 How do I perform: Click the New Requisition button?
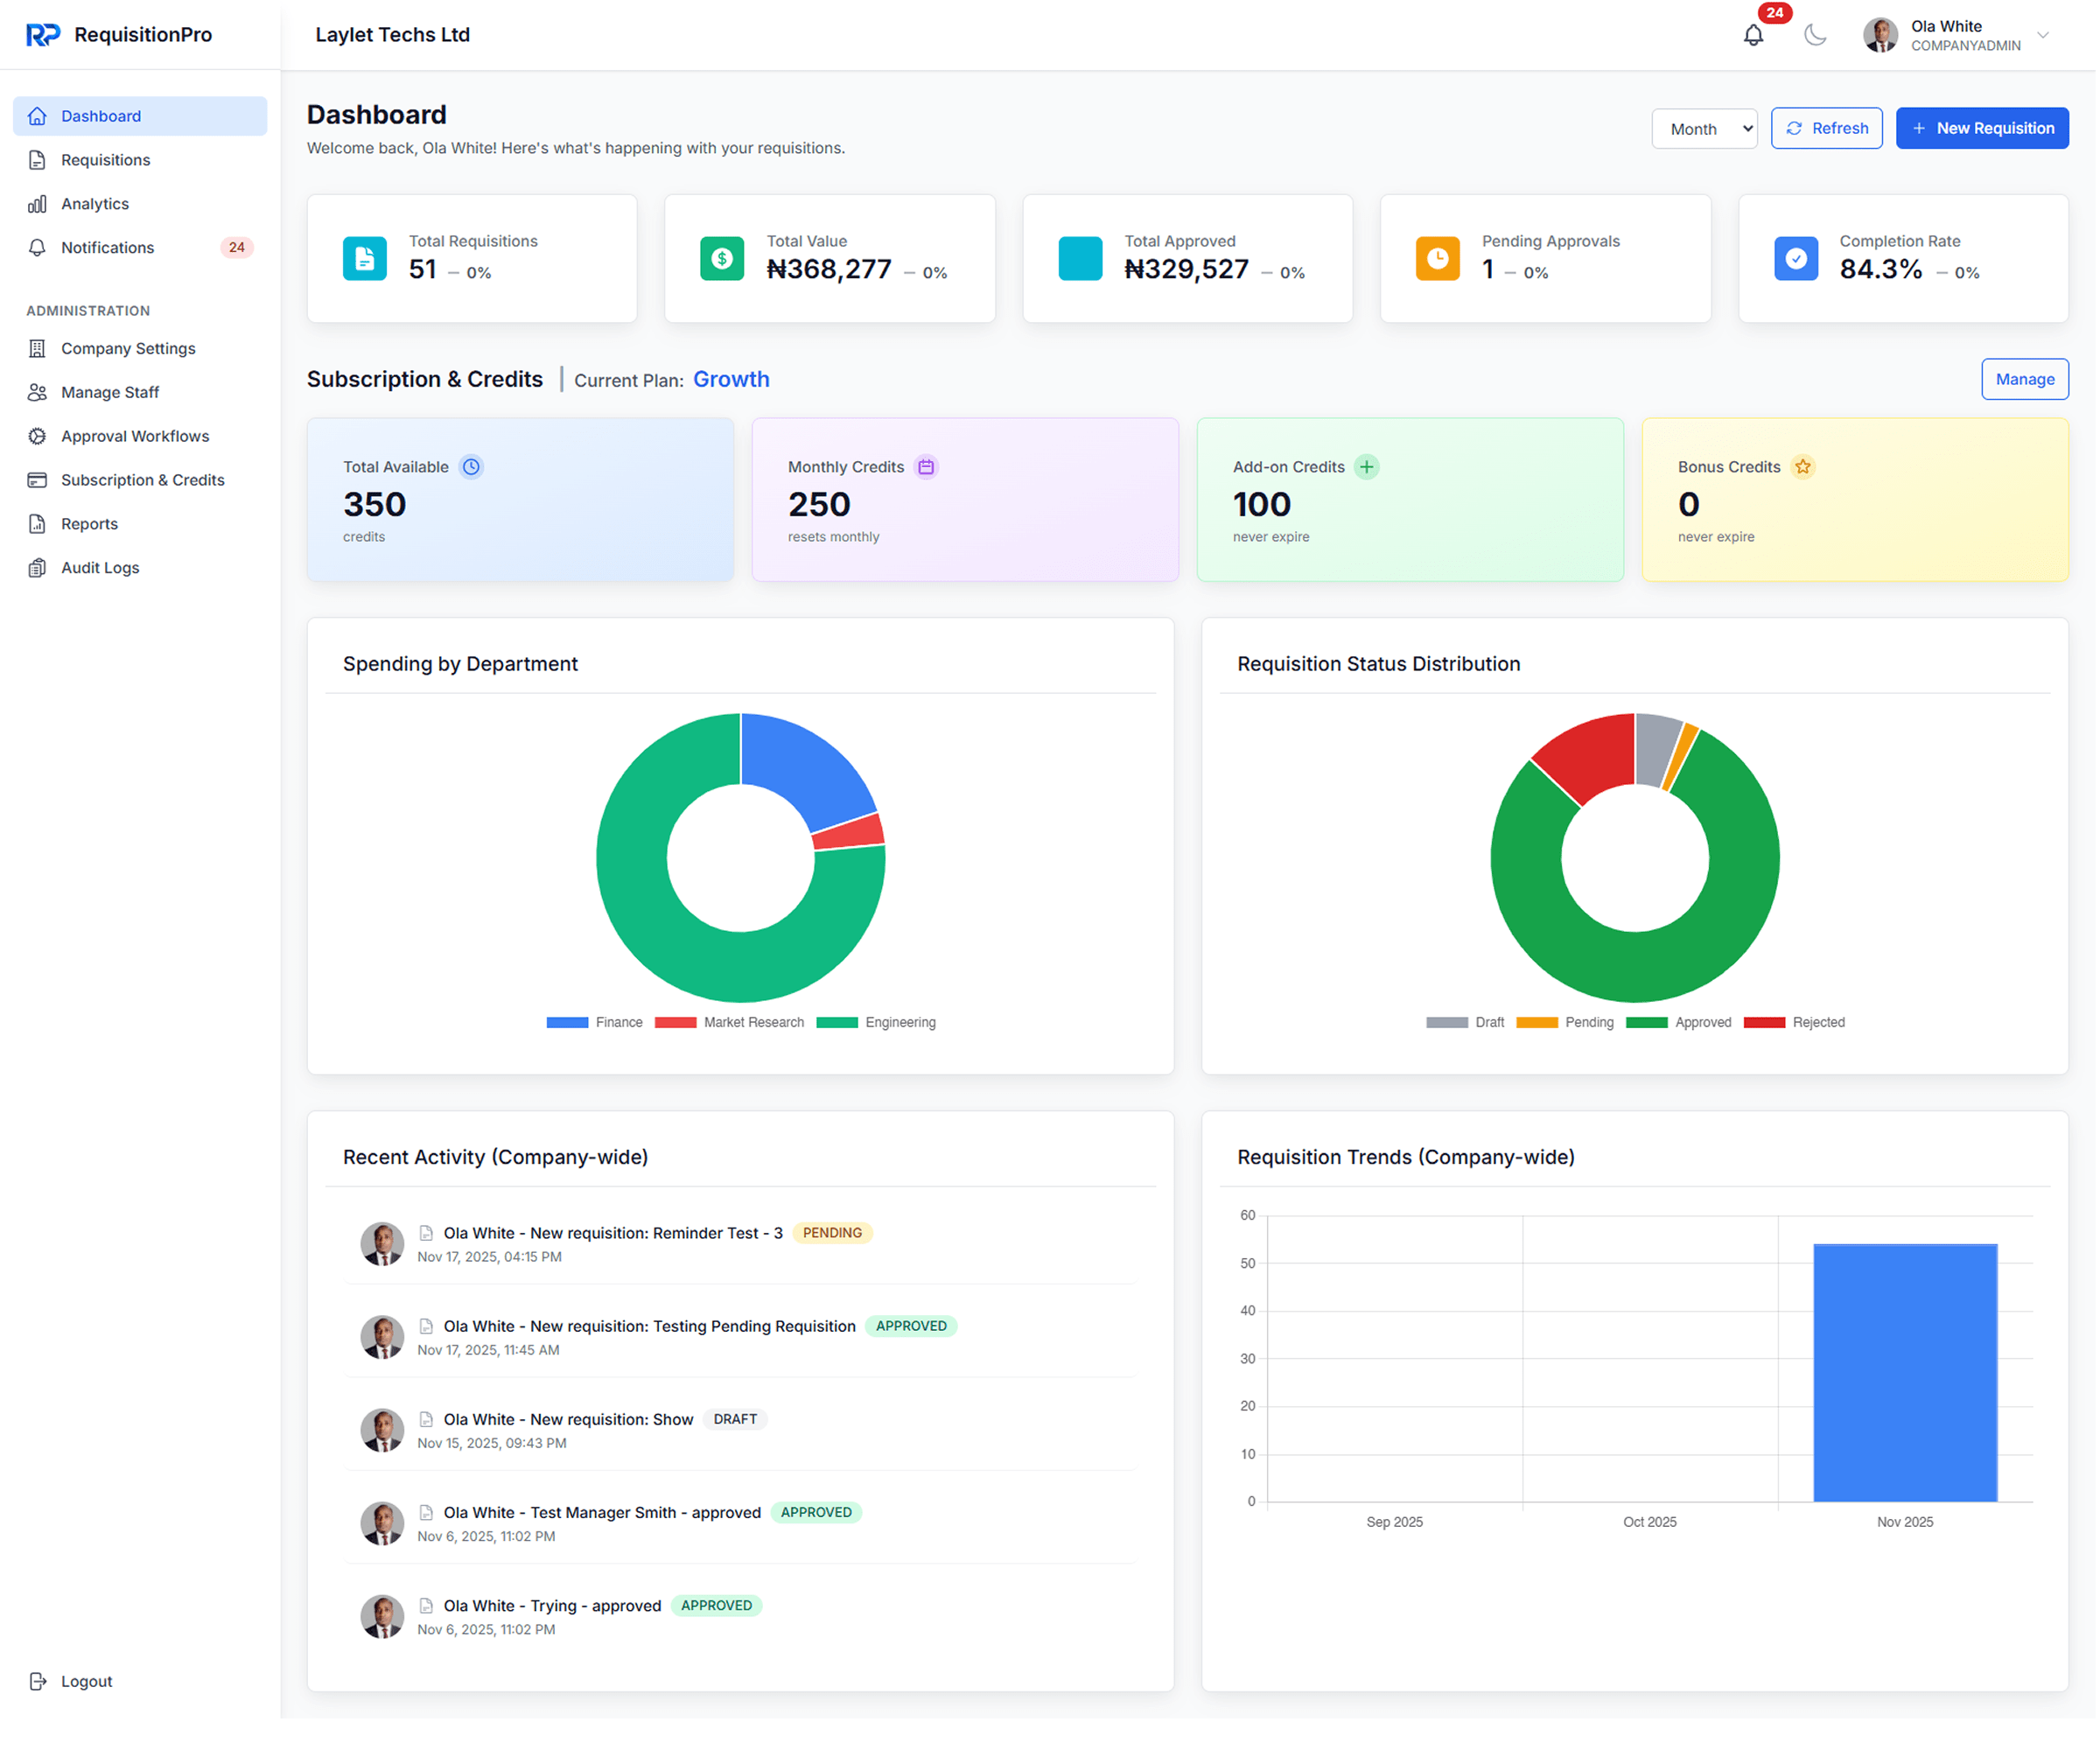coord(1982,128)
